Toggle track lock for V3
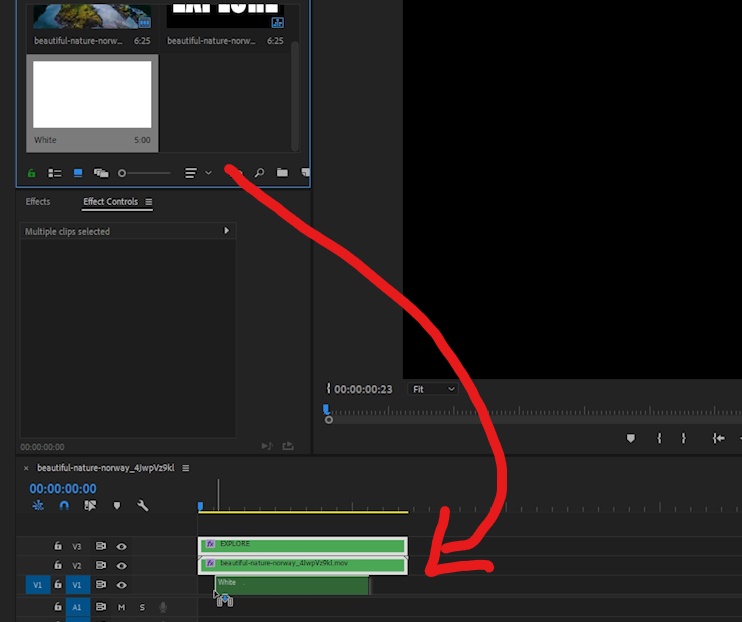The image size is (742, 622). pyautogui.click(x=58, y=546)
